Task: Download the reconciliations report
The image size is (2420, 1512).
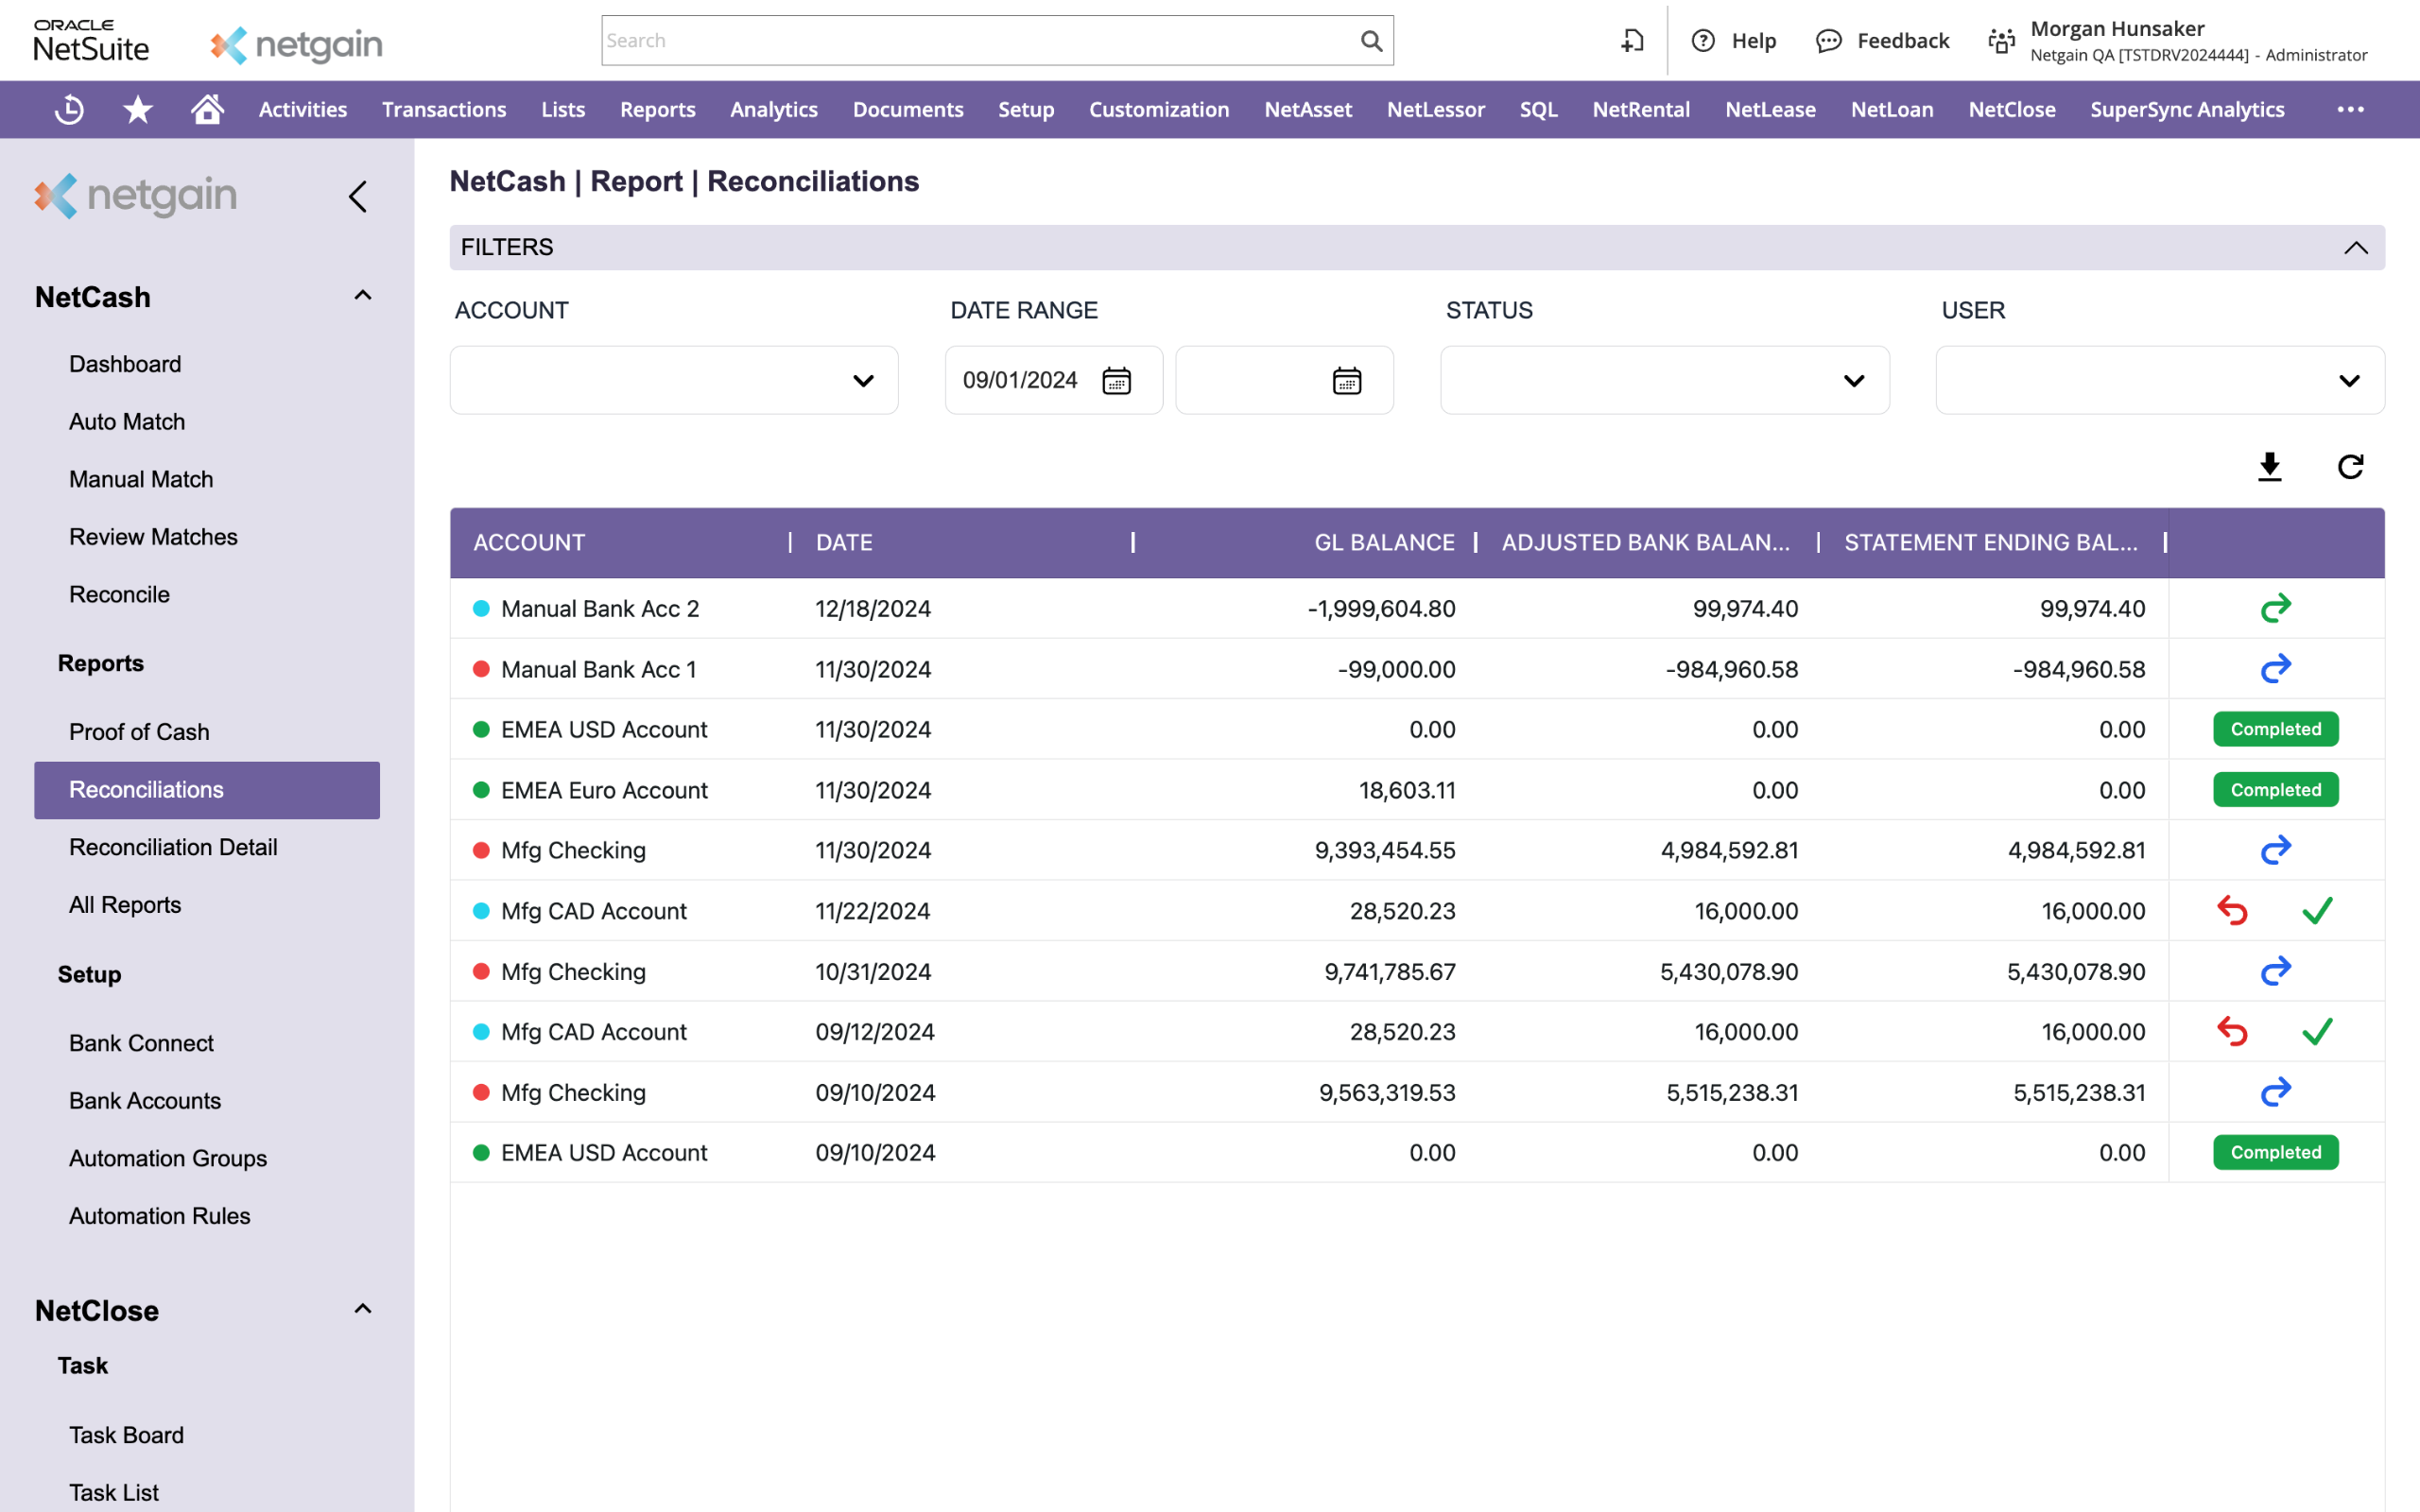Action: point(2269,467)
